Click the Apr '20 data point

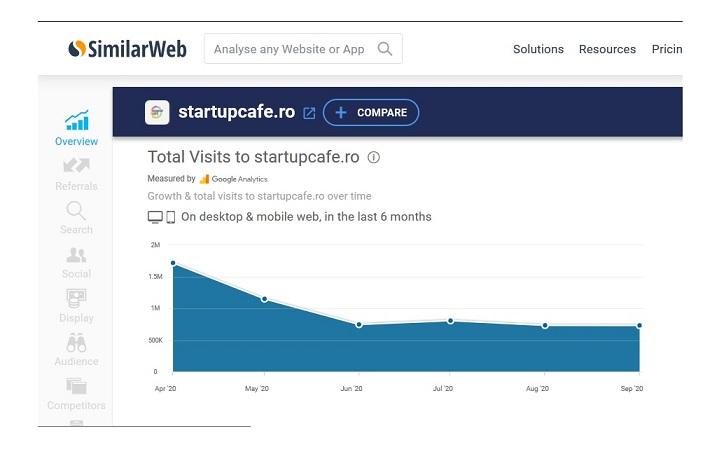coord(173,263)
